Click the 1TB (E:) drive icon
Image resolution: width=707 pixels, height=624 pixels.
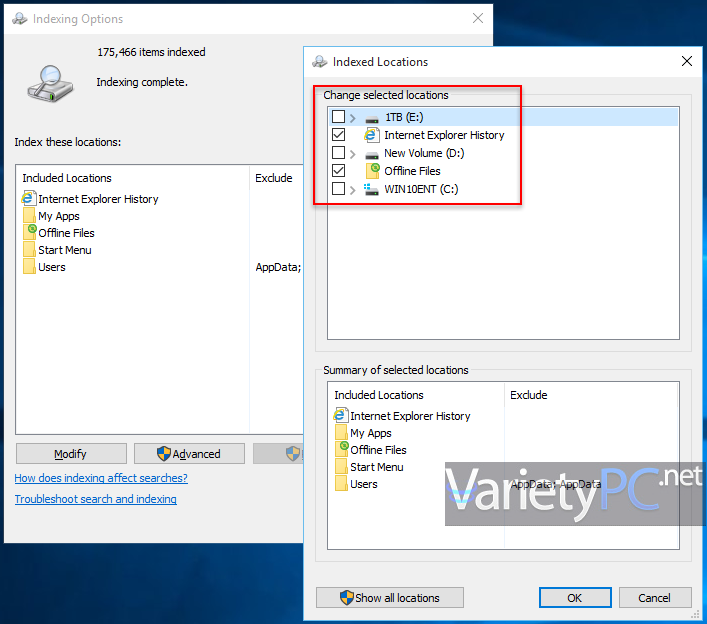372,118
